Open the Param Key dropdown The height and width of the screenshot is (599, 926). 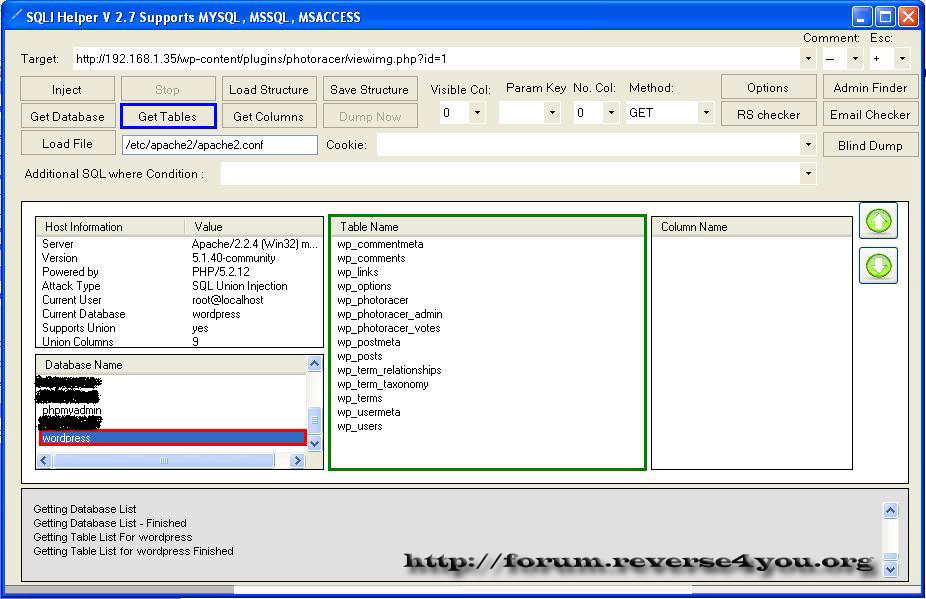click(x=552, y=112)
